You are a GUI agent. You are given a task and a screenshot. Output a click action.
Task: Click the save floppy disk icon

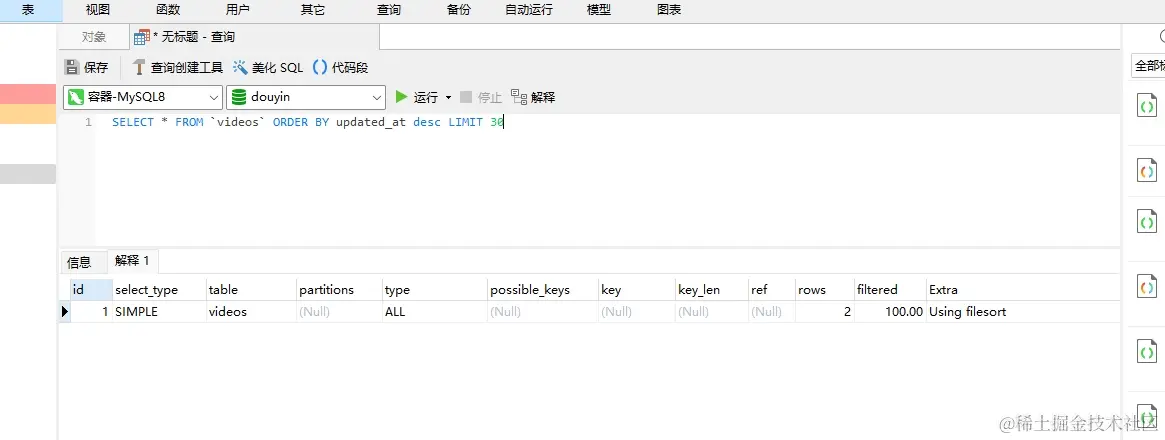[x=71, y=68]
